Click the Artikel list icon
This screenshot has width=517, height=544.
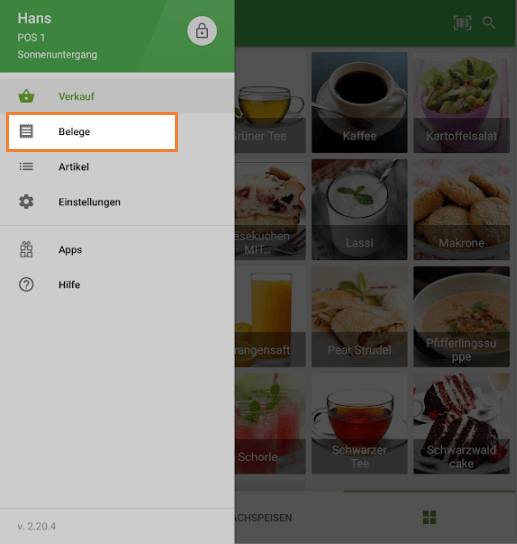coord(26,167)
